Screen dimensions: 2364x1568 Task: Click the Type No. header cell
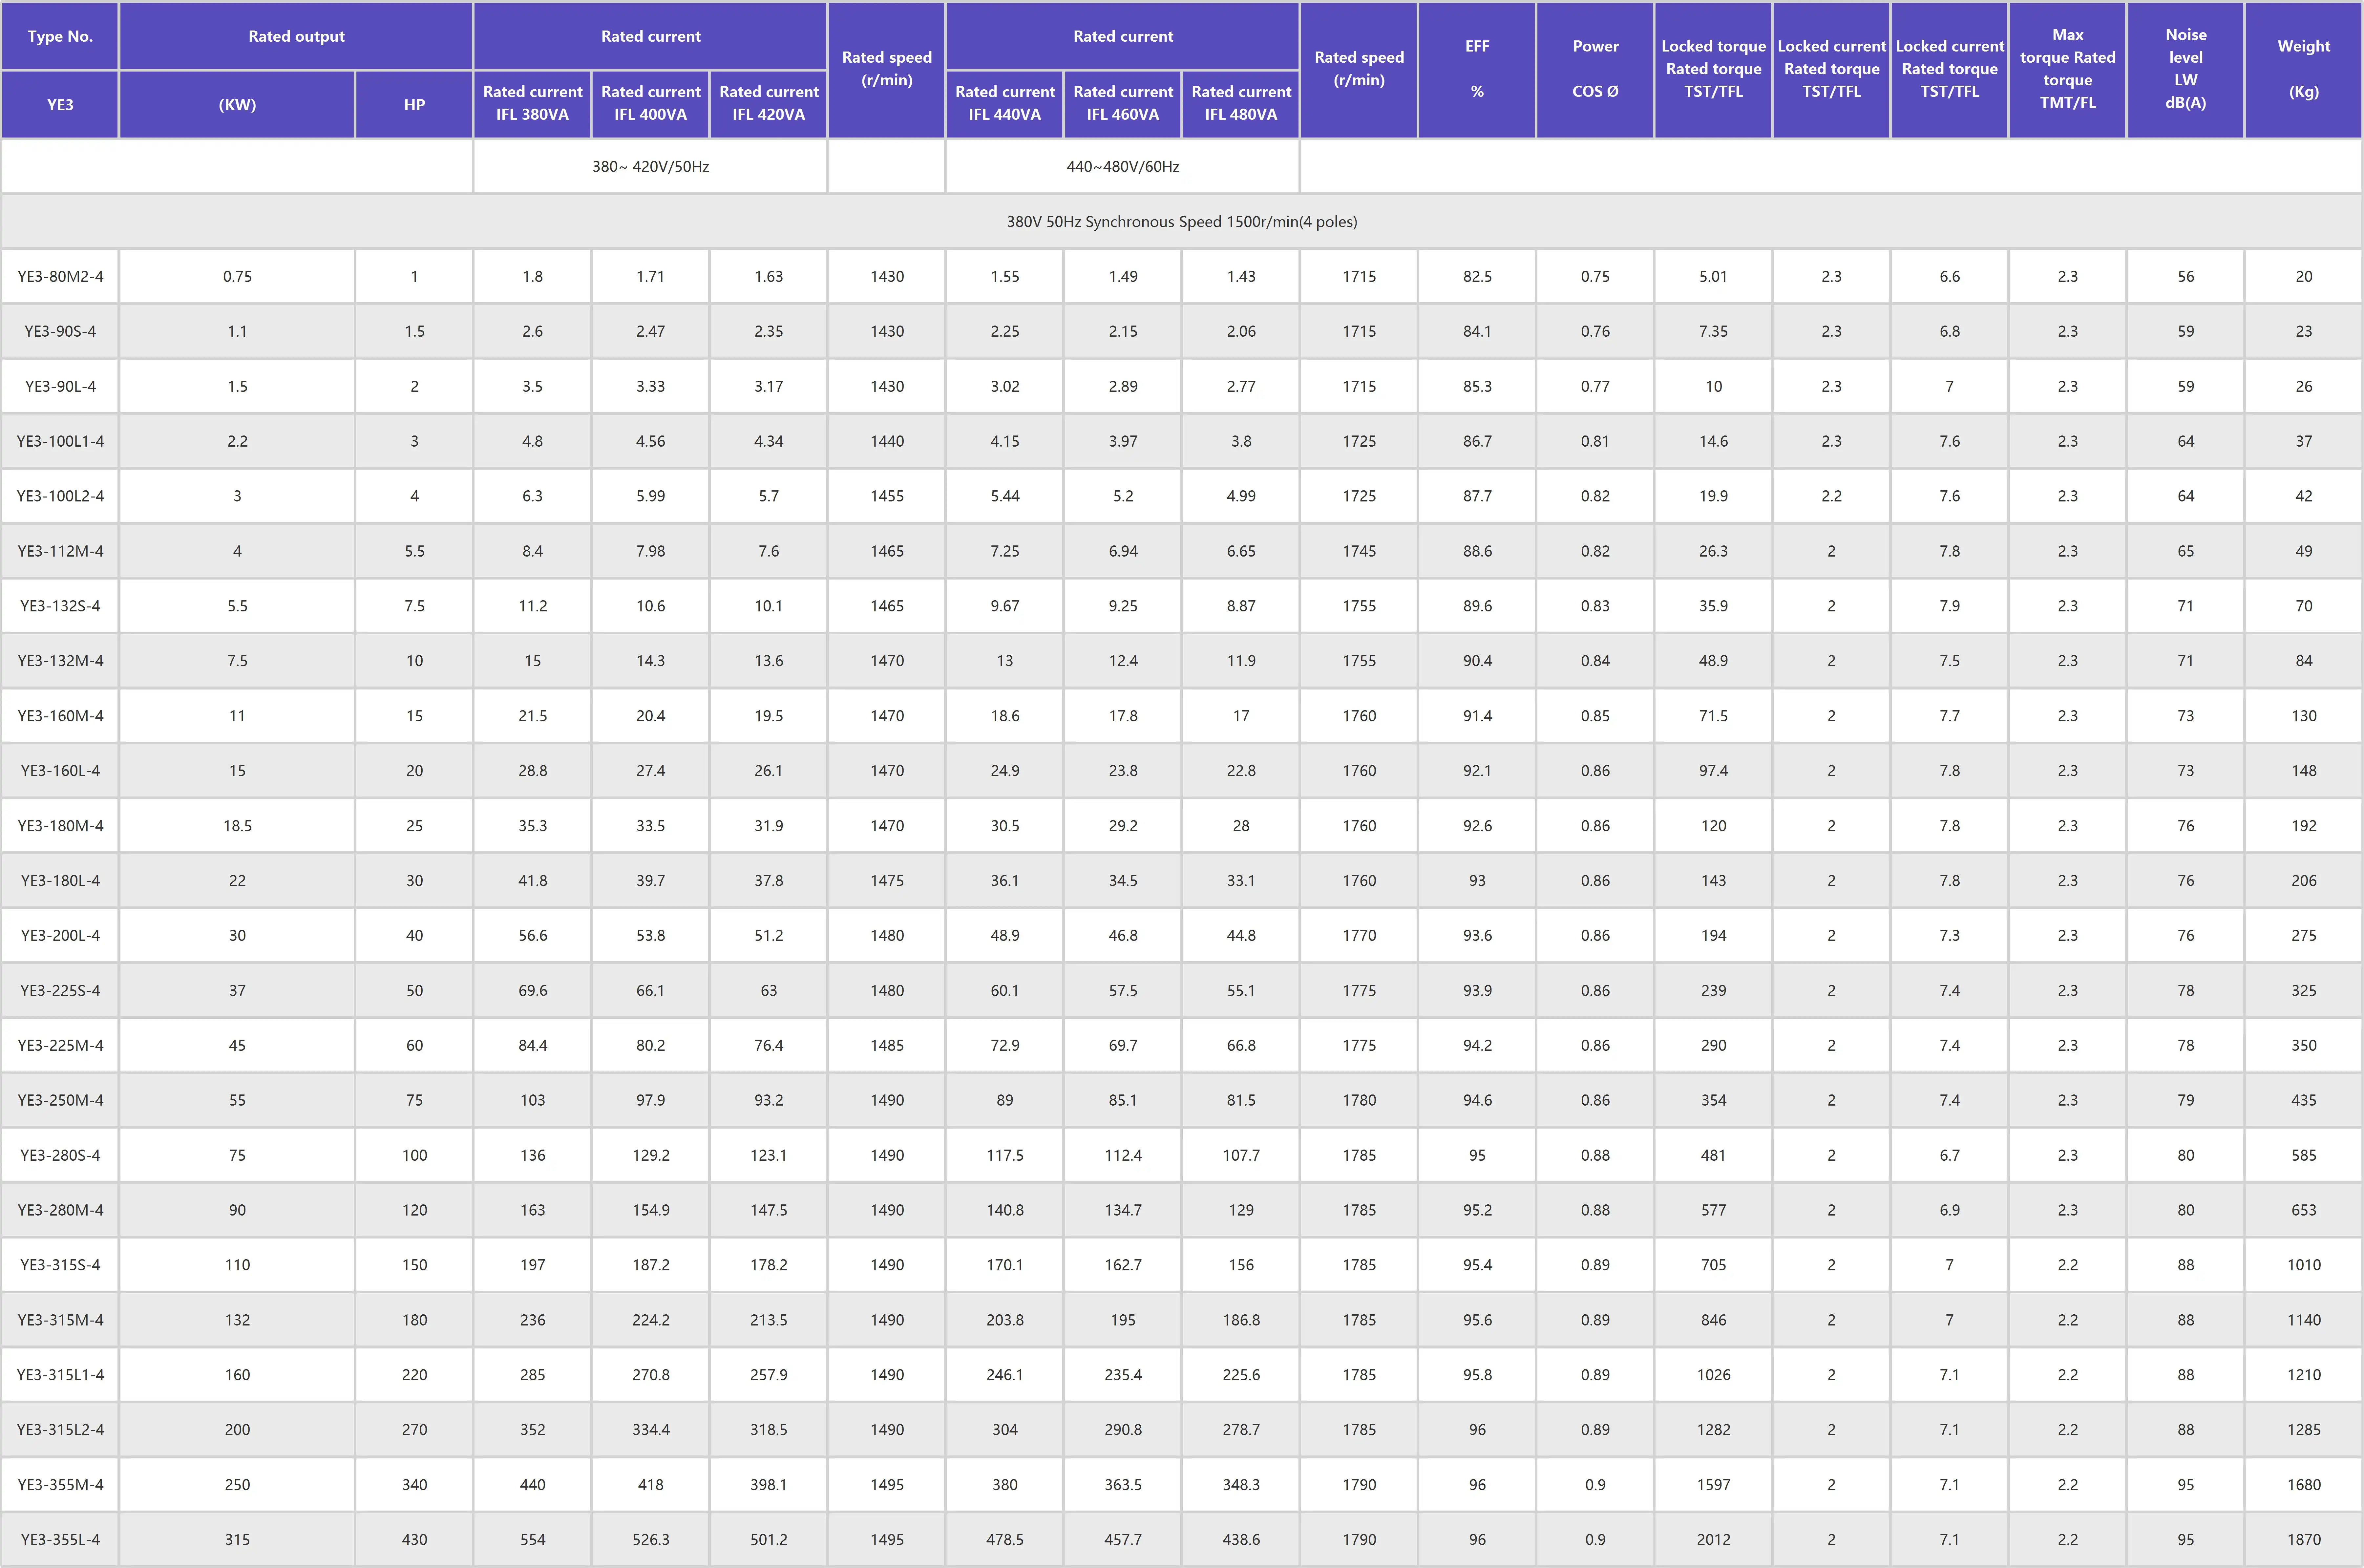pyautogui.click(x=60, y=36)
